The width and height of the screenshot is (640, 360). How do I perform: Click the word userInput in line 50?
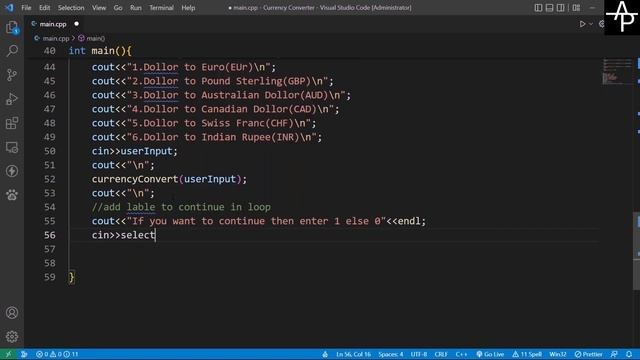[x=147, y=151]
